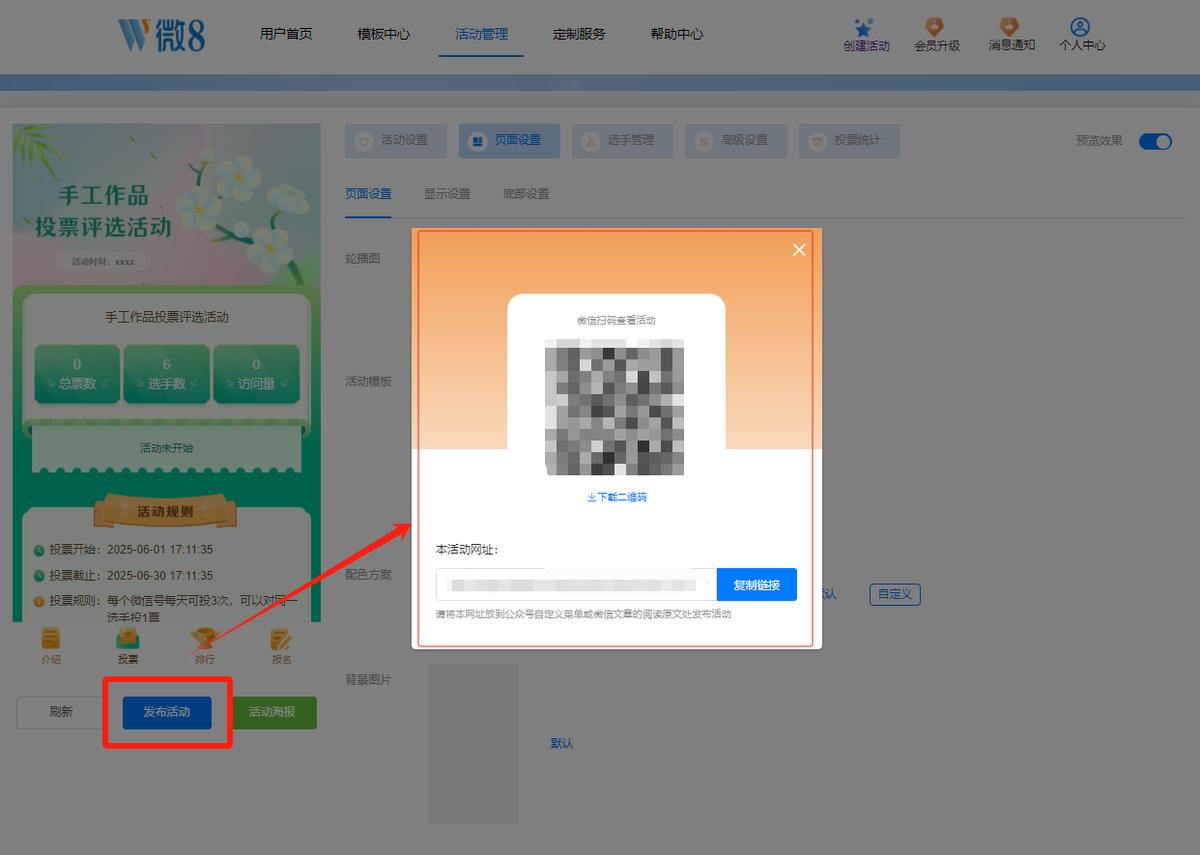Click 活动规则 banner heading
1200x855 pixels.
click(x=166, y=512)
